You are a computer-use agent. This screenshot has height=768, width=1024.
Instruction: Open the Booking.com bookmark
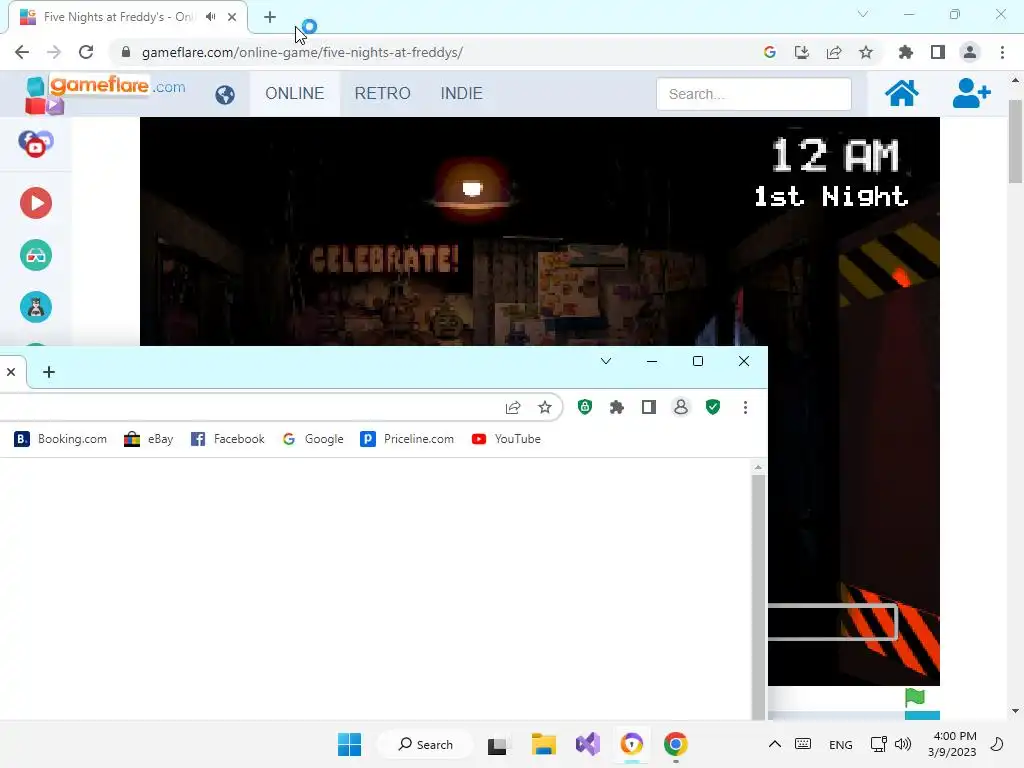pyautogui.click(x=60, y=439)
